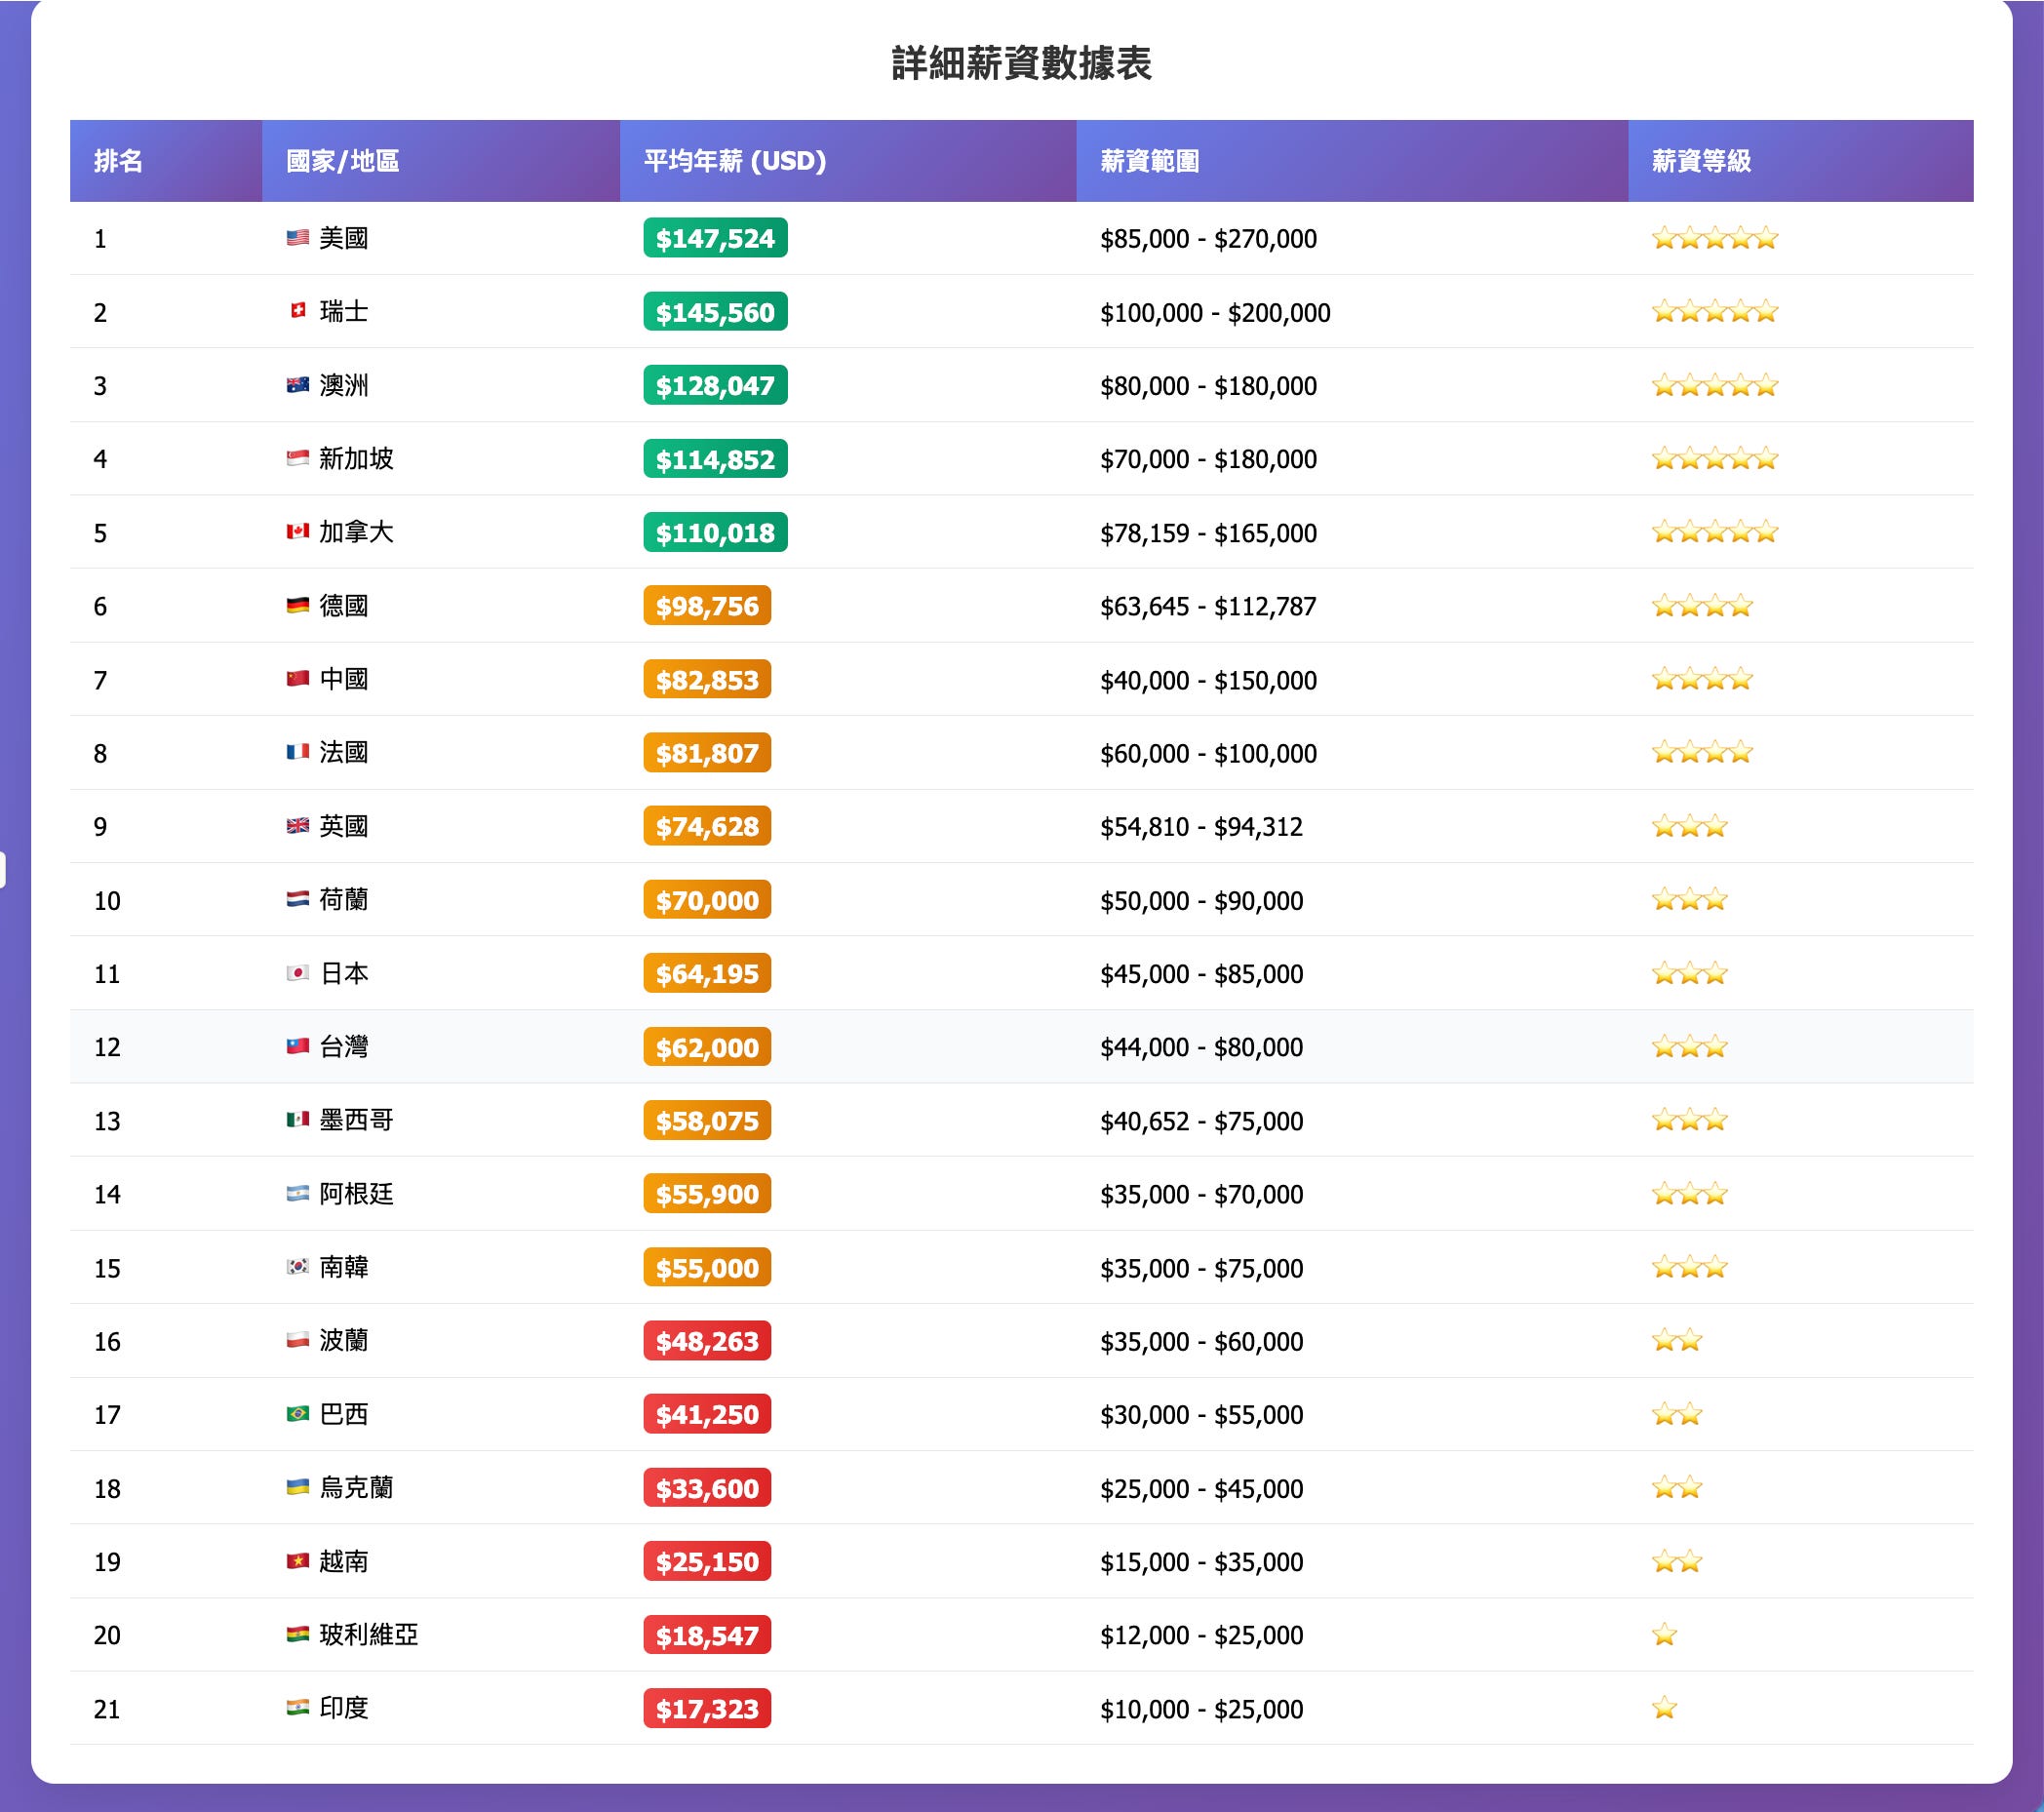Viewport: 2044px width, 1812px height.
Task: Click the Switzerland flag icon
Action: pos(297,311)
